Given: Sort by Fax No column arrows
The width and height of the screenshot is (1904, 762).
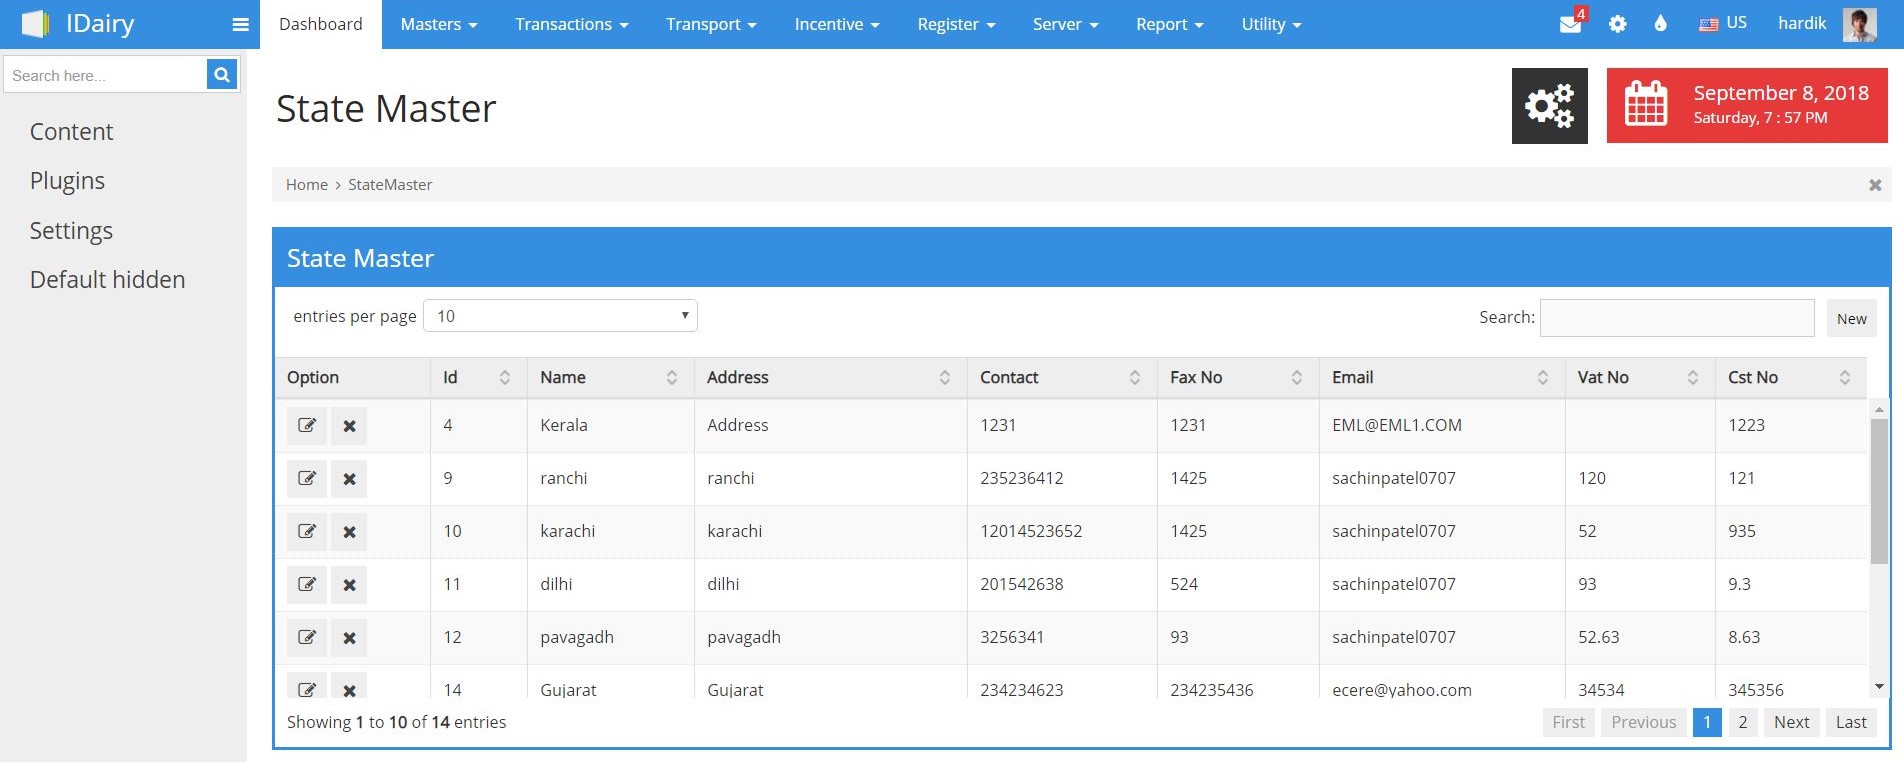Looking at the screenshot, I should coord(1297,377).
